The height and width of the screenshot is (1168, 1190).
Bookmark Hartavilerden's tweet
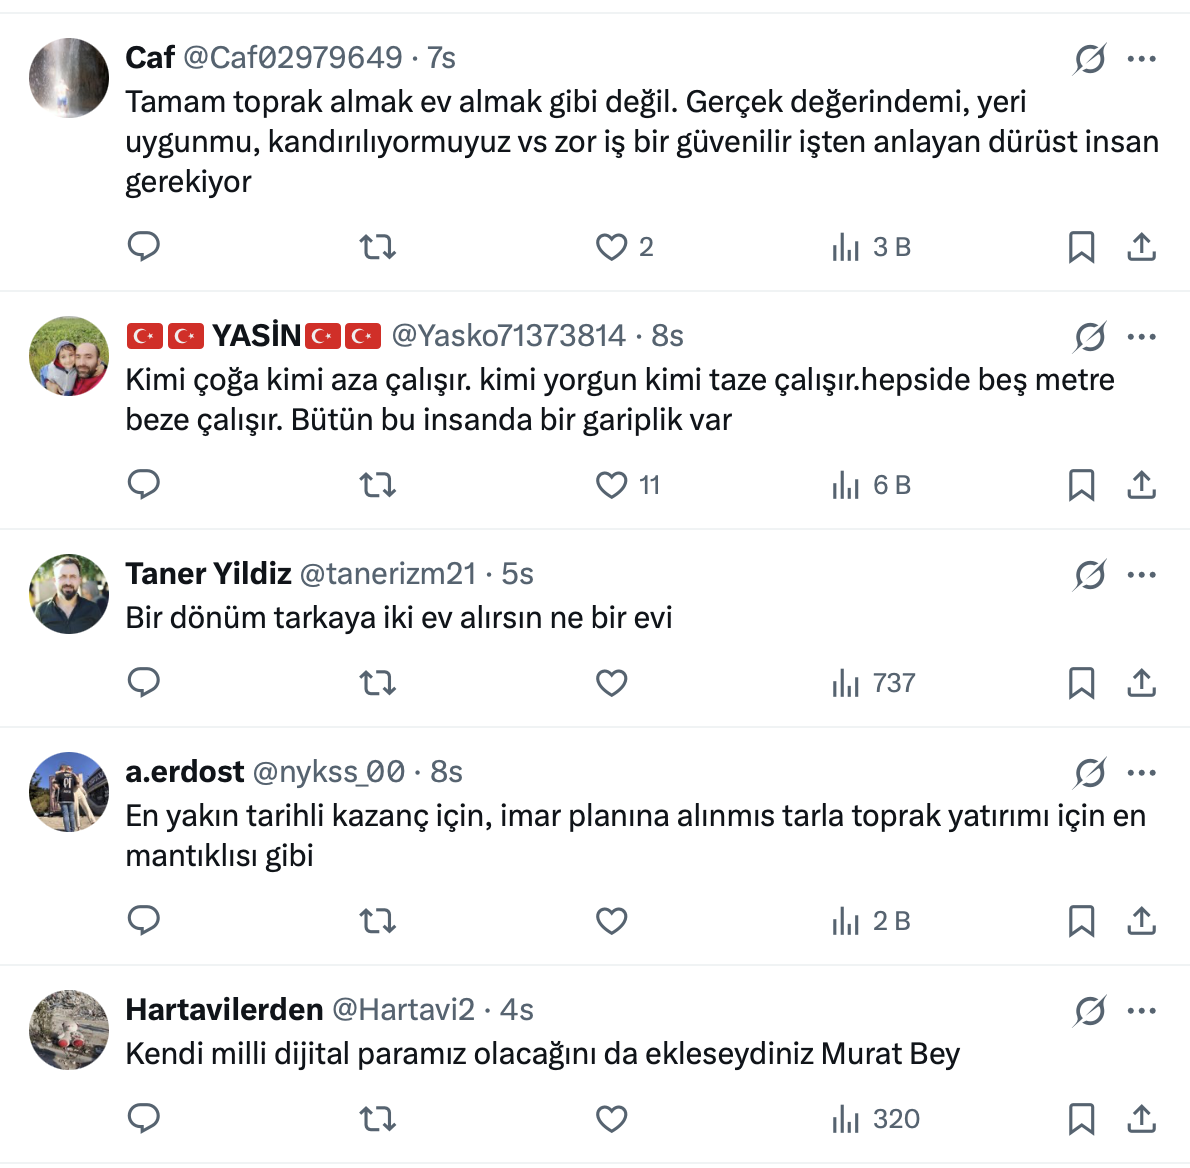tap(1081, 1118)
